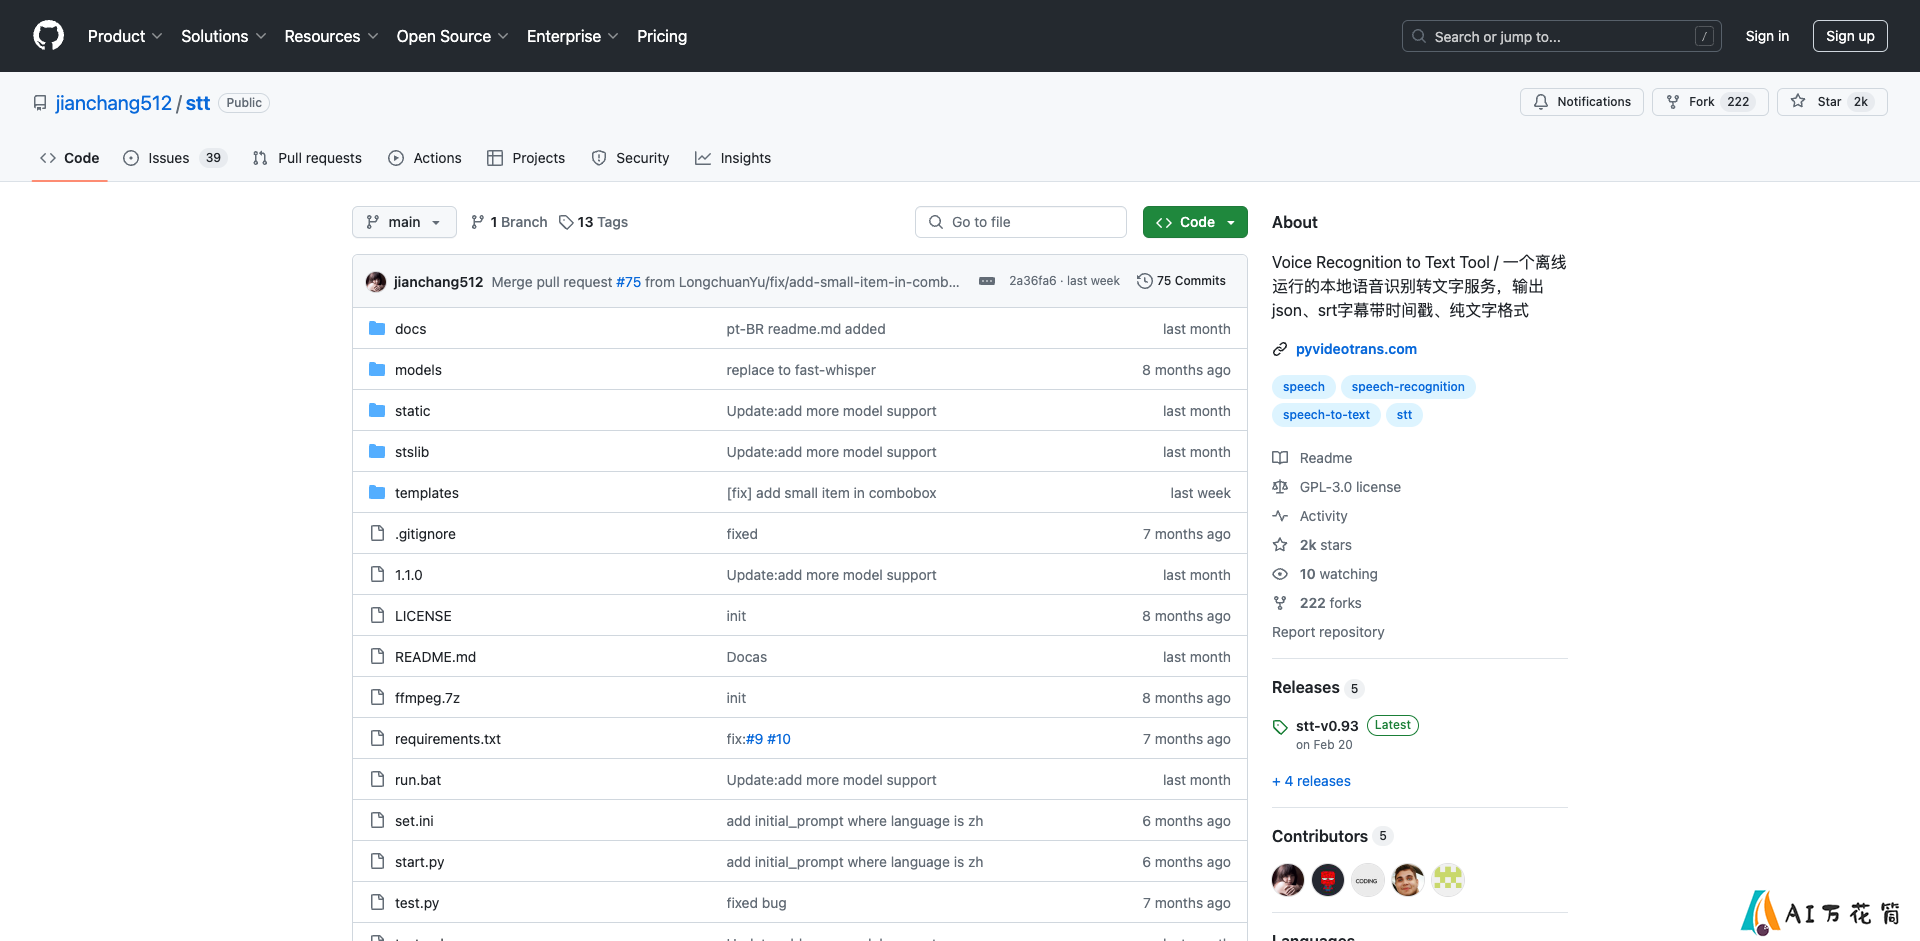The width and height of the screenshot is (1920, 941).
Task: Open the Solutions menu dropdown
Action: pos(224,36)
